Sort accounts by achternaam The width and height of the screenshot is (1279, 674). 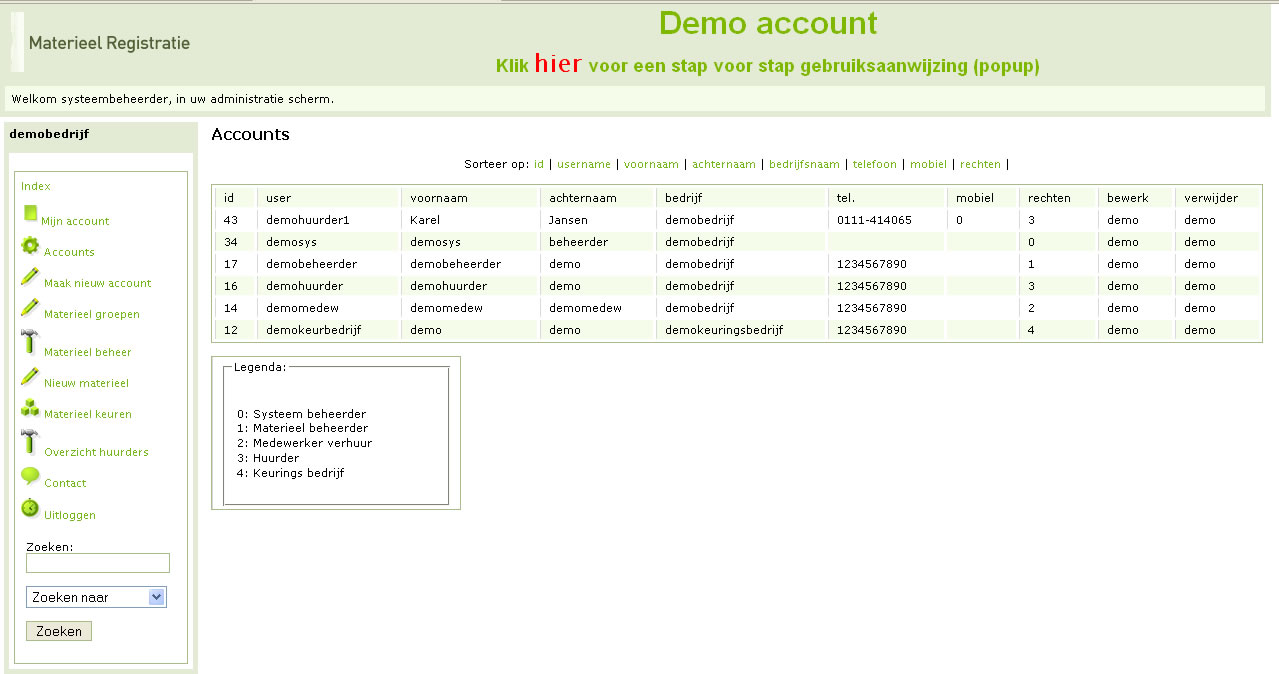pyautogui.click(x=723, y=164)
